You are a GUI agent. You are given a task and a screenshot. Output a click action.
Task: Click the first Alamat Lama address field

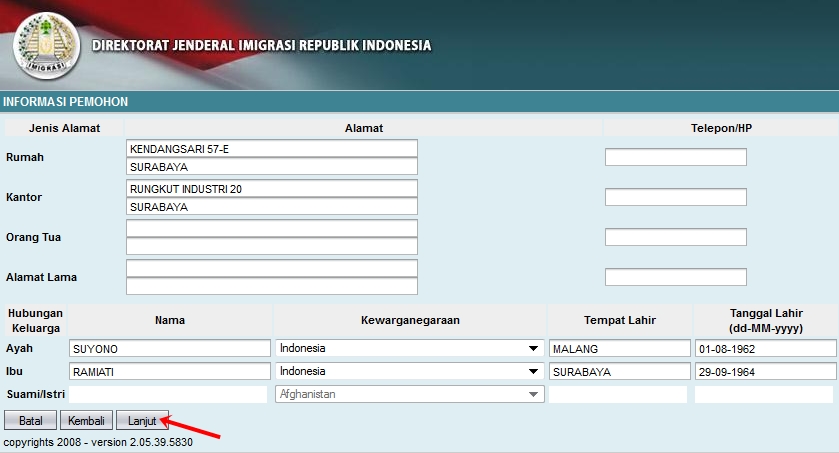pos(272,268)
